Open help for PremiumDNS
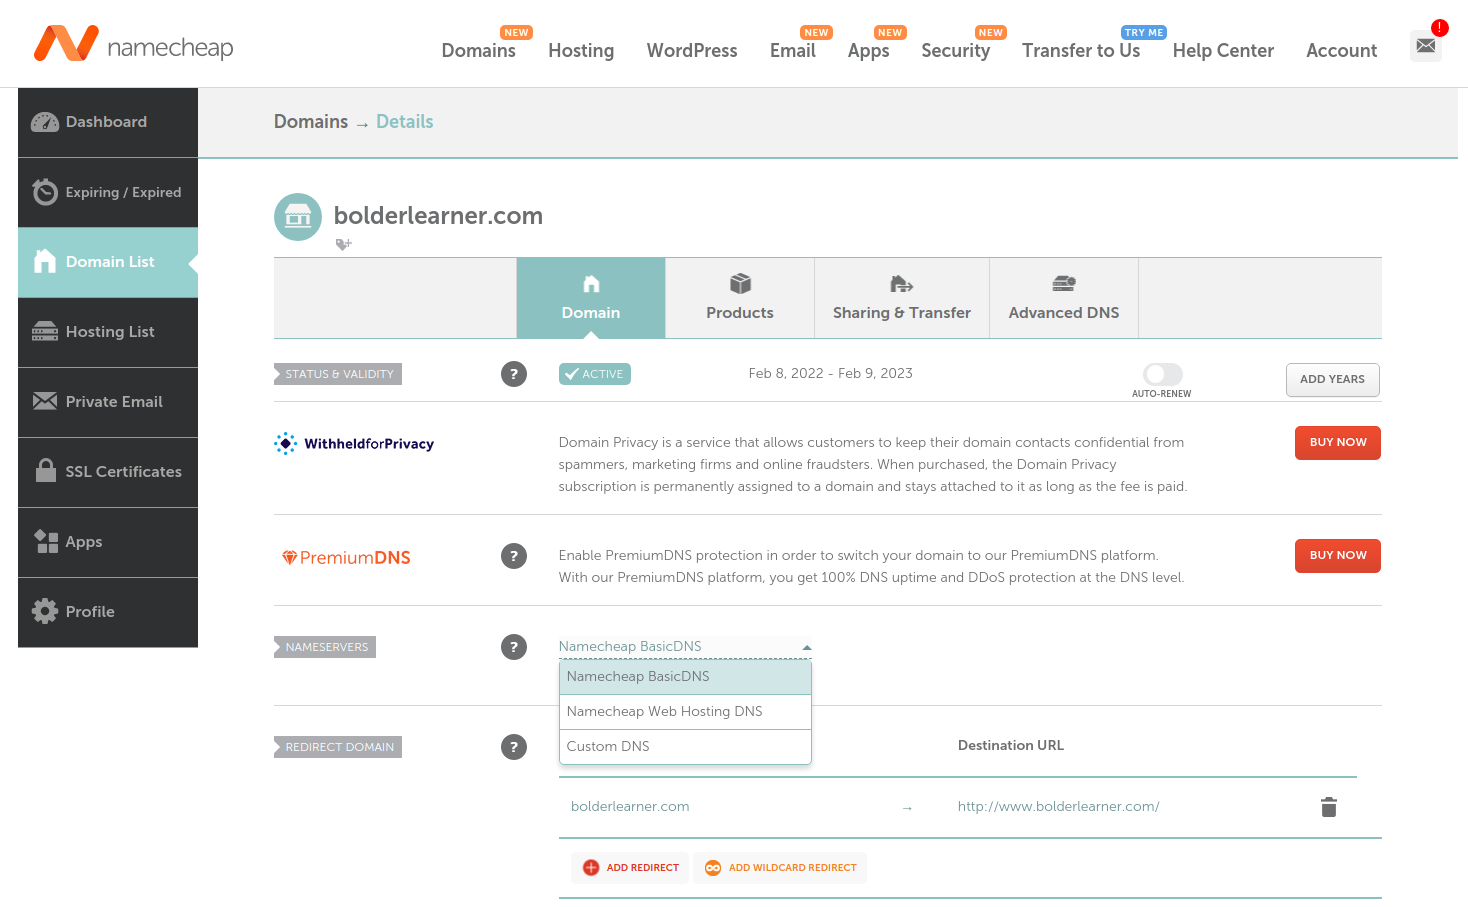Image resolution: width=1468 pixels, height=907 pixels. click(x=514, y=556)
